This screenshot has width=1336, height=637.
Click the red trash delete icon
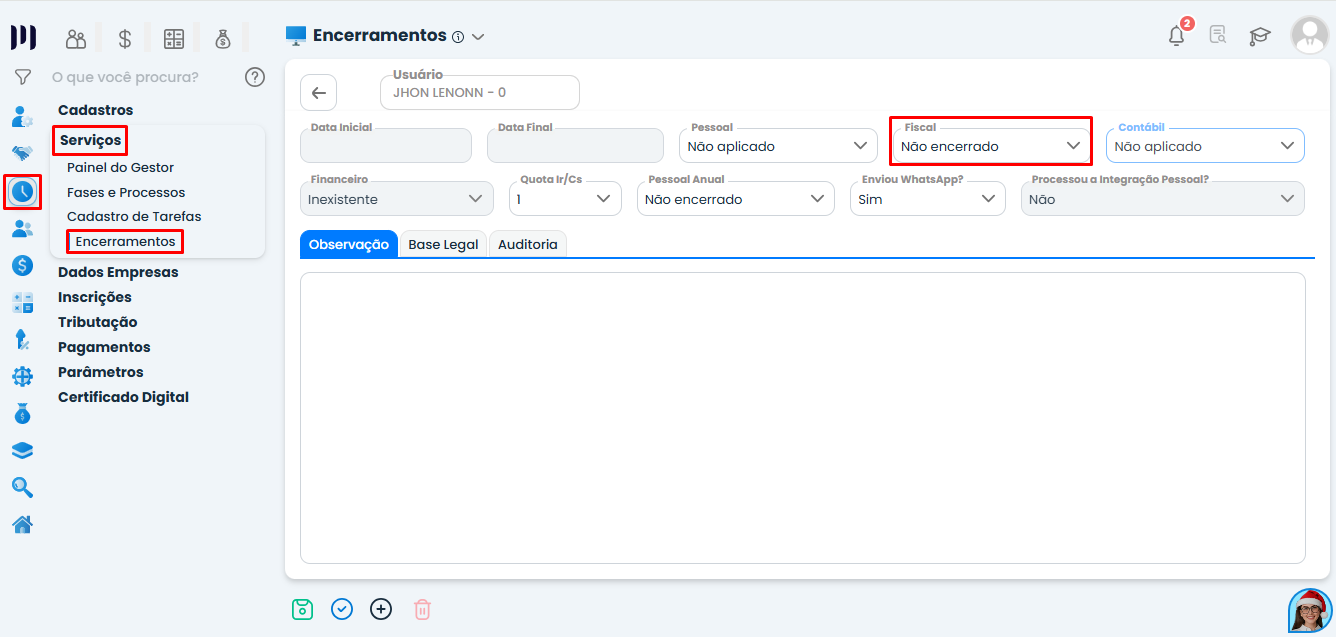421,609
